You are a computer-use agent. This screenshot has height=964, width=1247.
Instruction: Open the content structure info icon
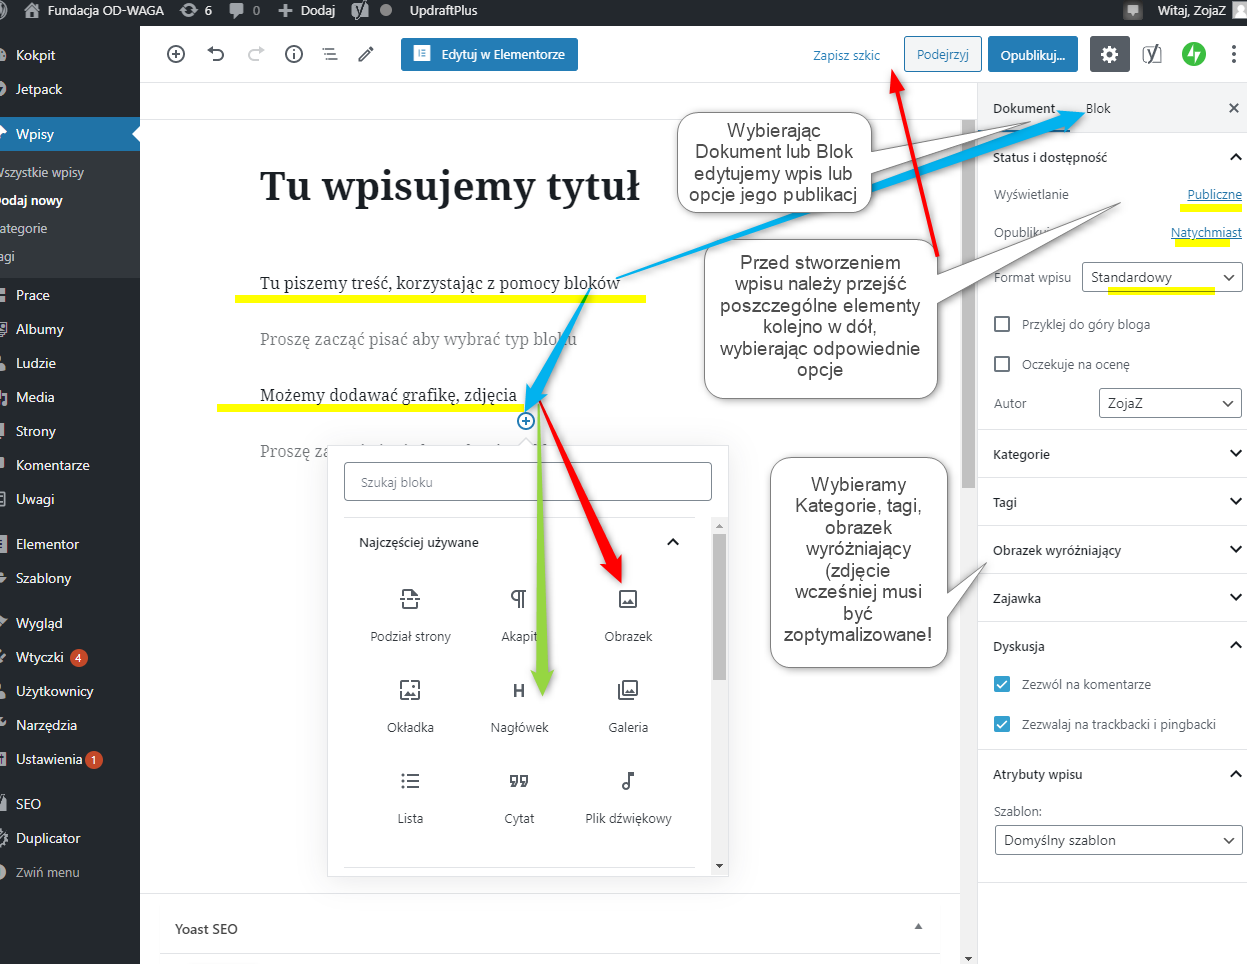click(x=294, y=54)
